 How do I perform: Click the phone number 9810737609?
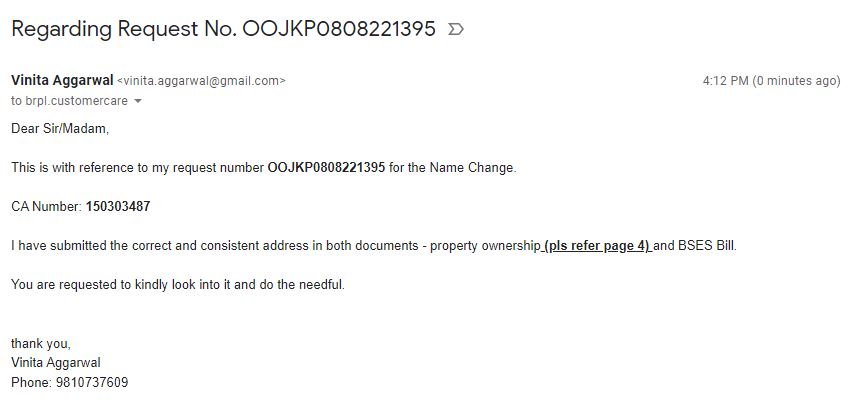(x=92, y=382)
